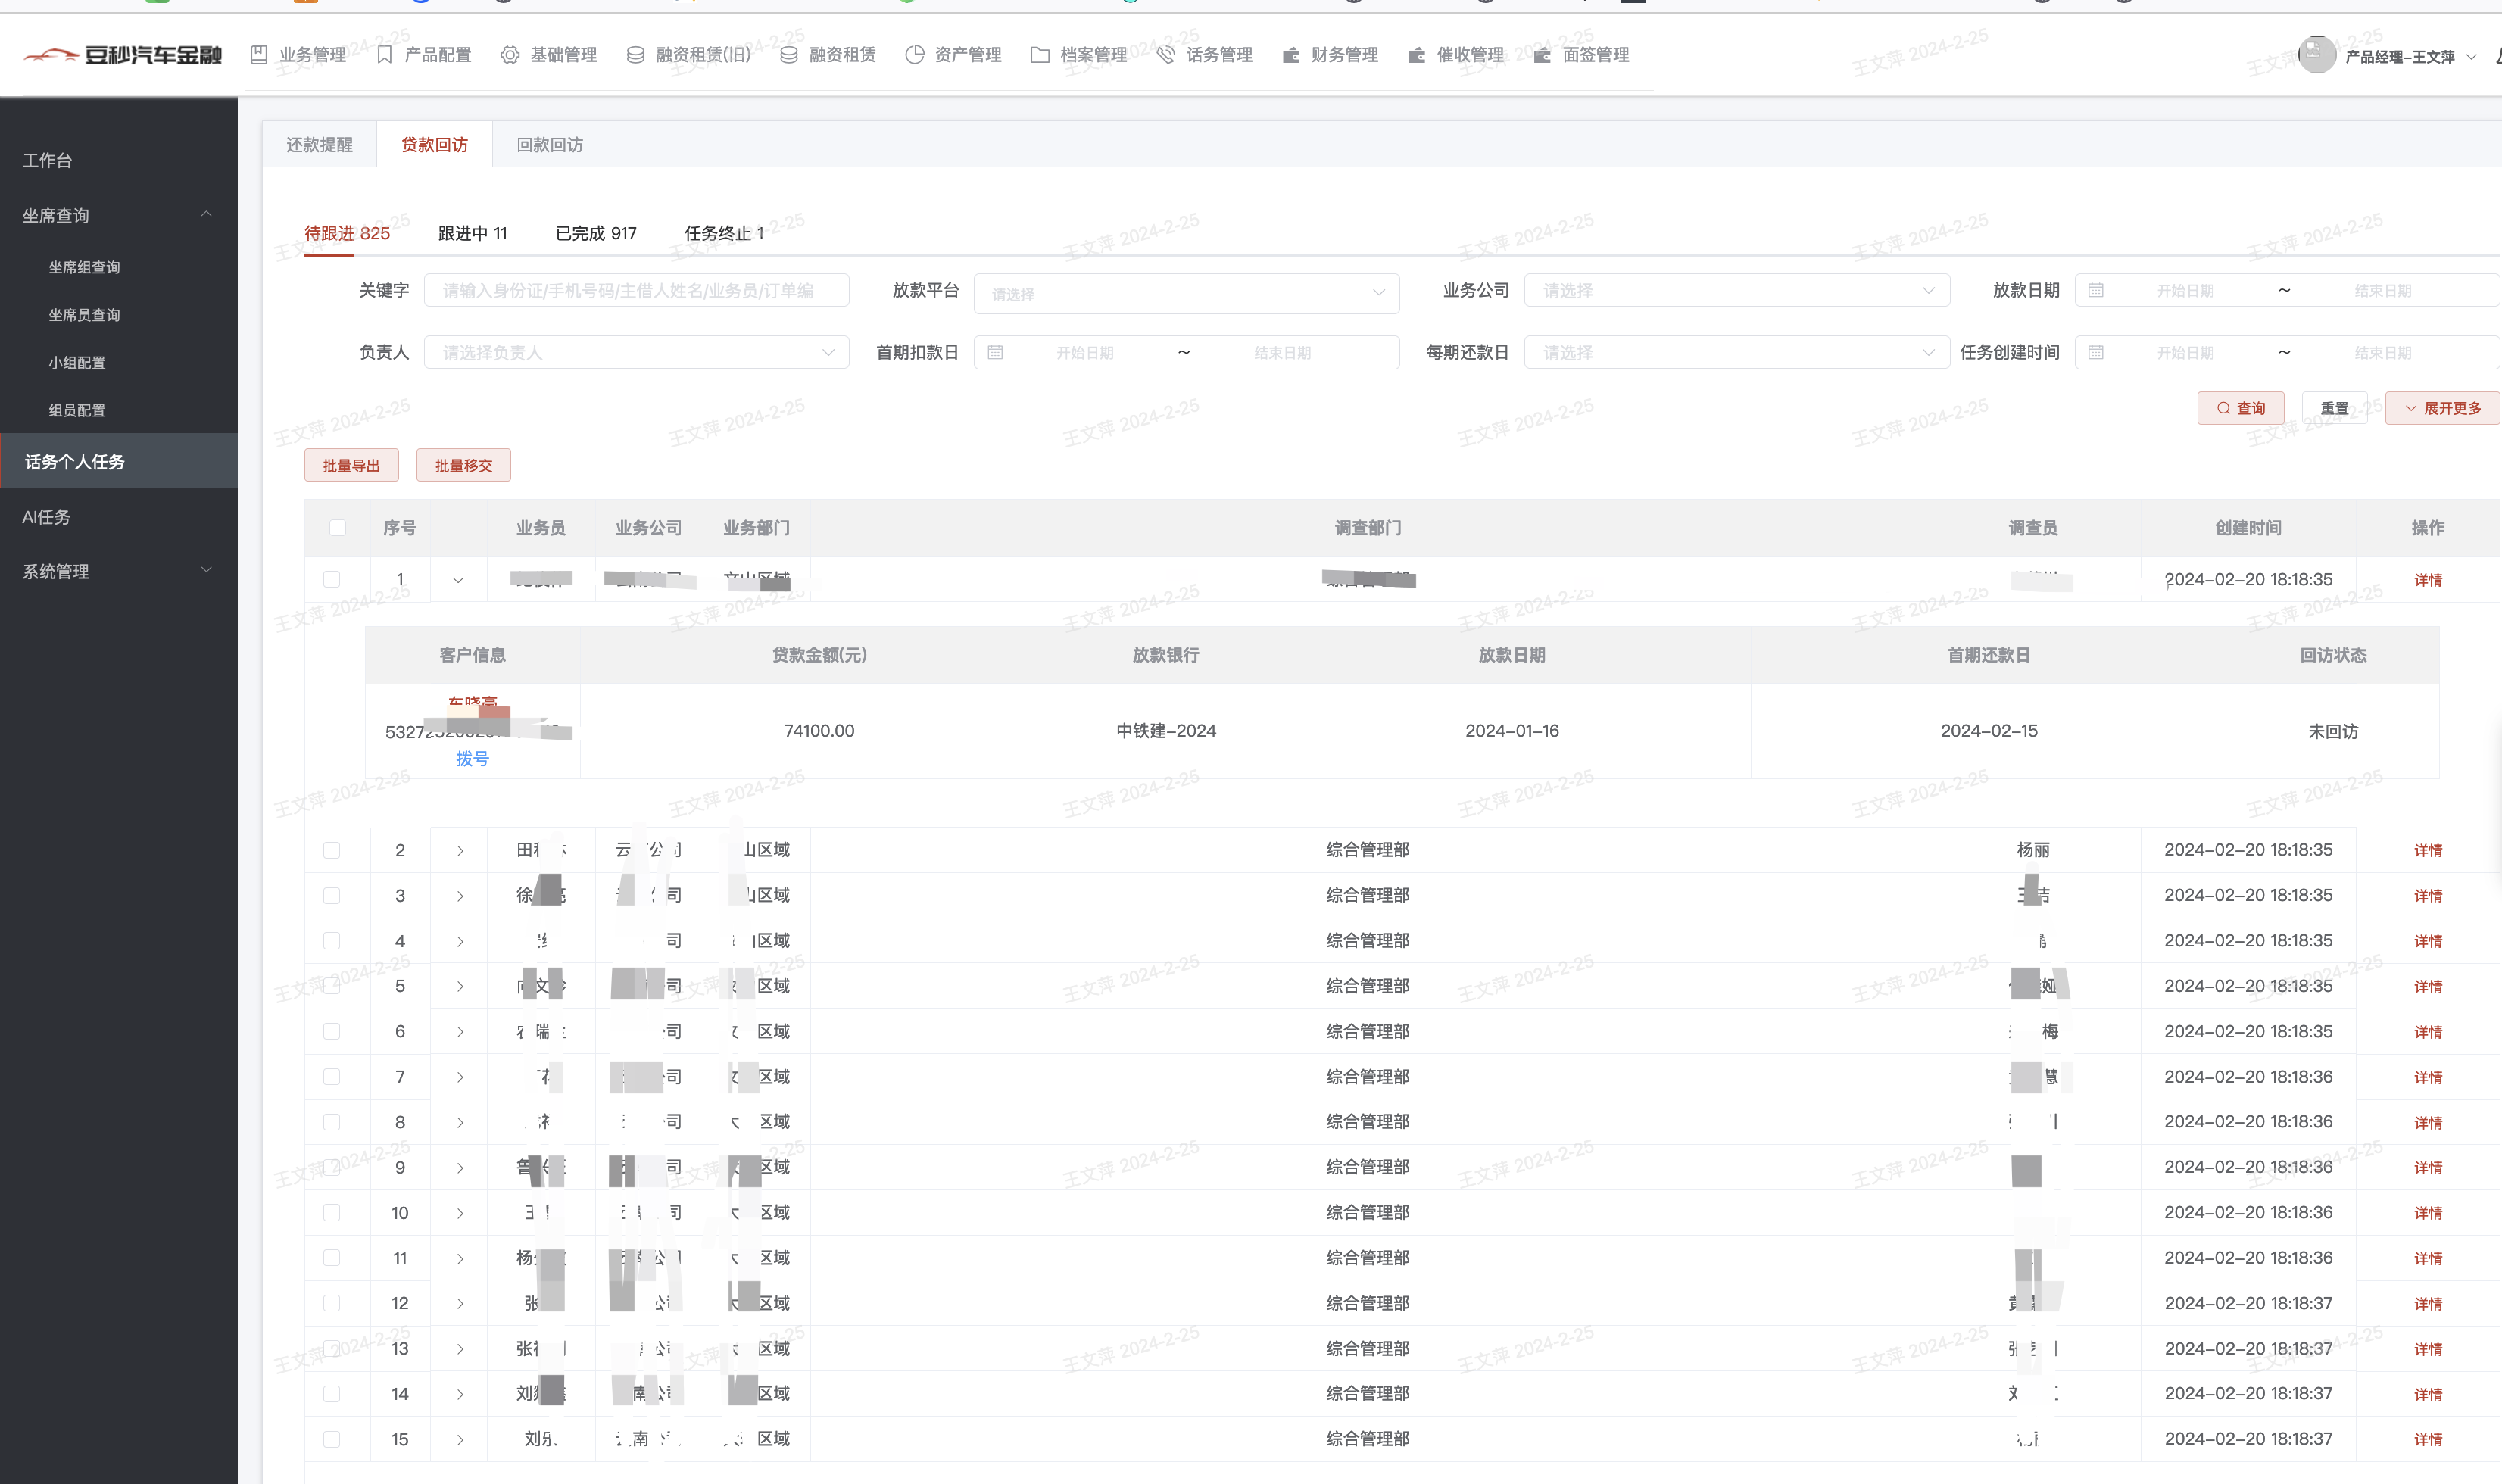Check the checkbox for row 2
The image size is (2502, 1484).
332,850
